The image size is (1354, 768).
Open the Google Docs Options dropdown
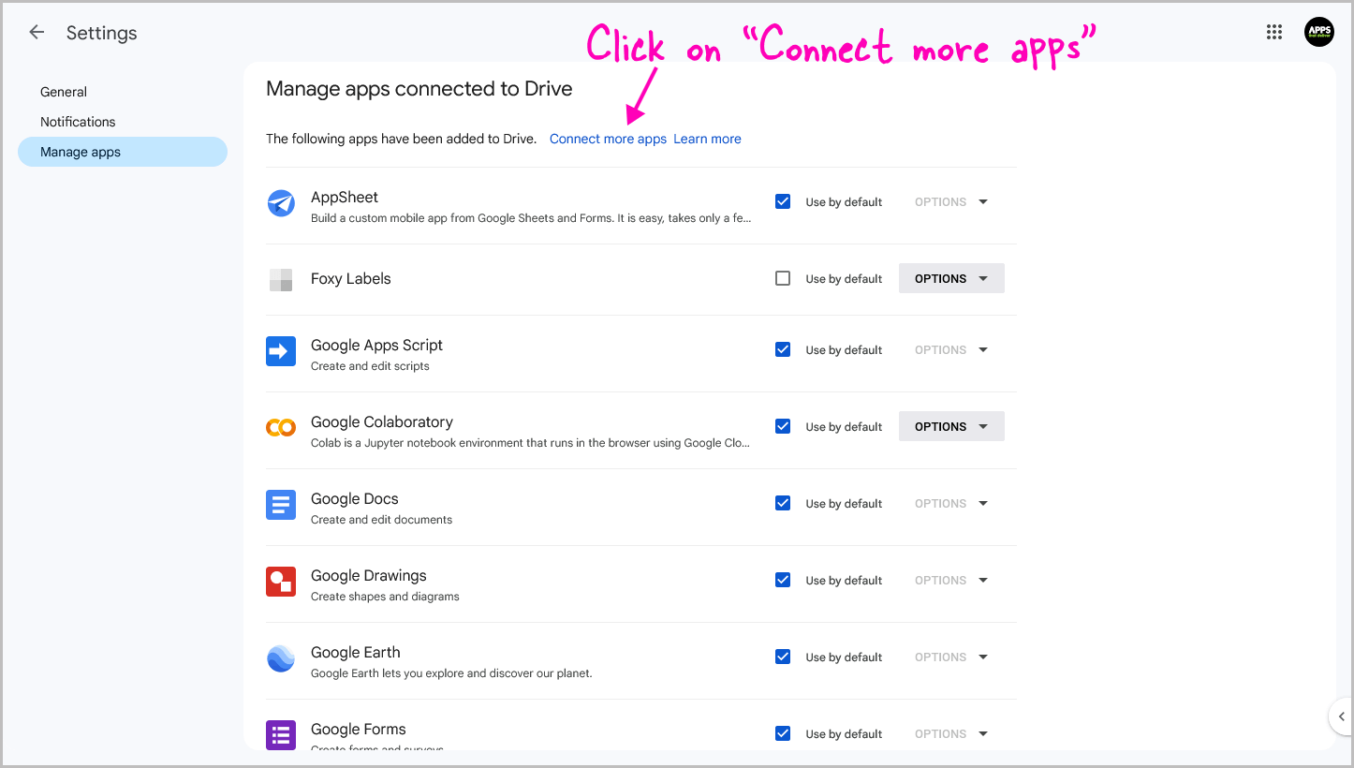click(x=951, y=504)
